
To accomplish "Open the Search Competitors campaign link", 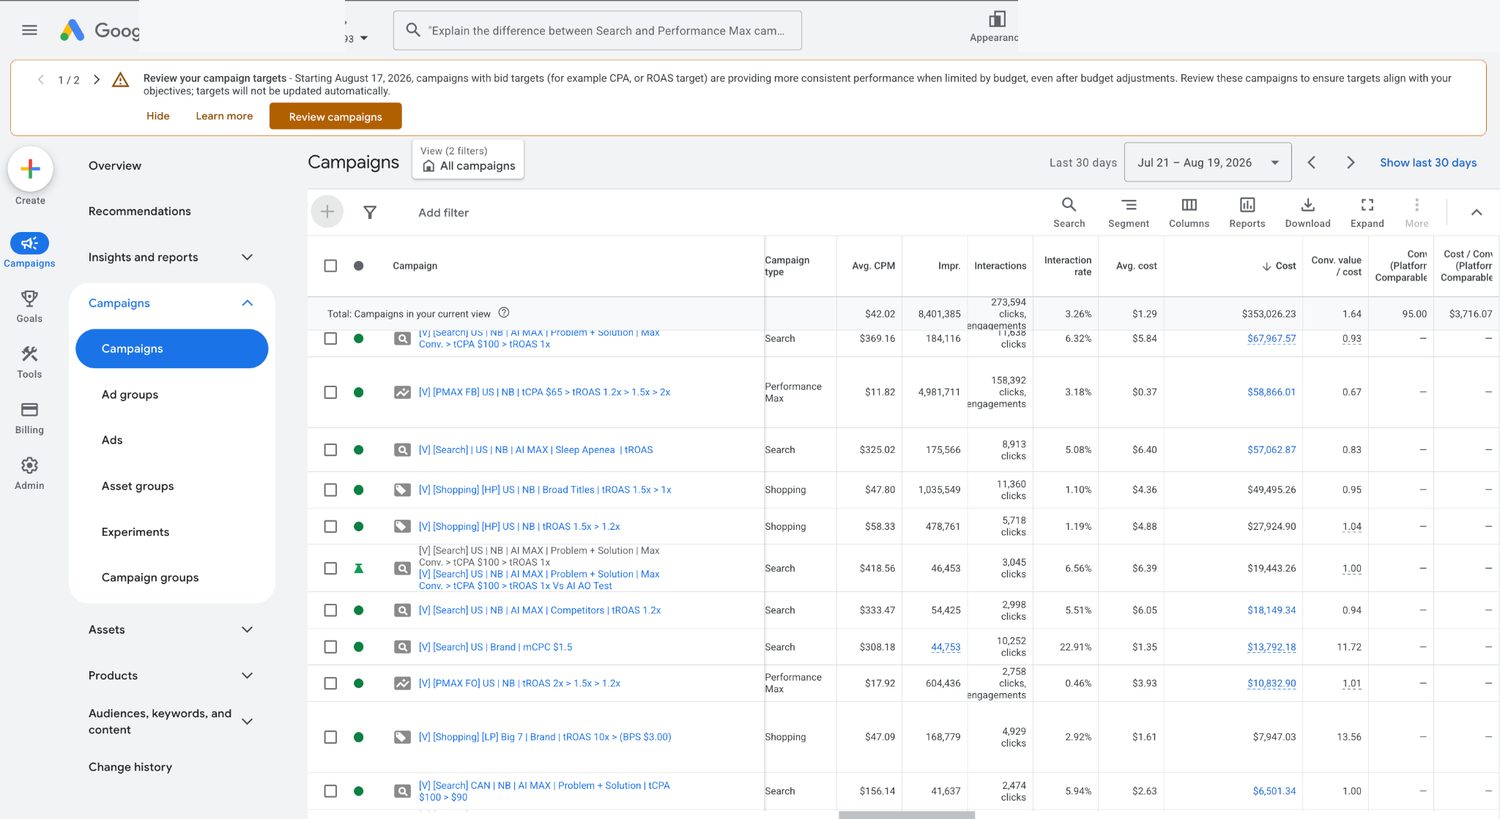I will pyautogui.click(x=539, y=610).
